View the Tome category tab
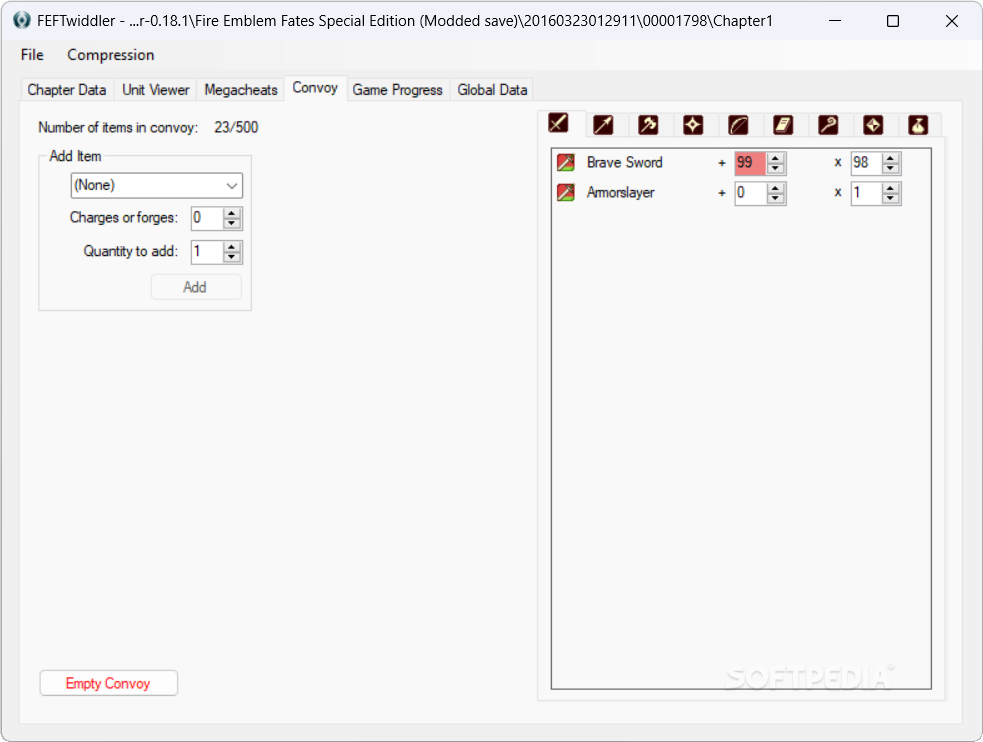Screen dimensions: 983x742 783,125
